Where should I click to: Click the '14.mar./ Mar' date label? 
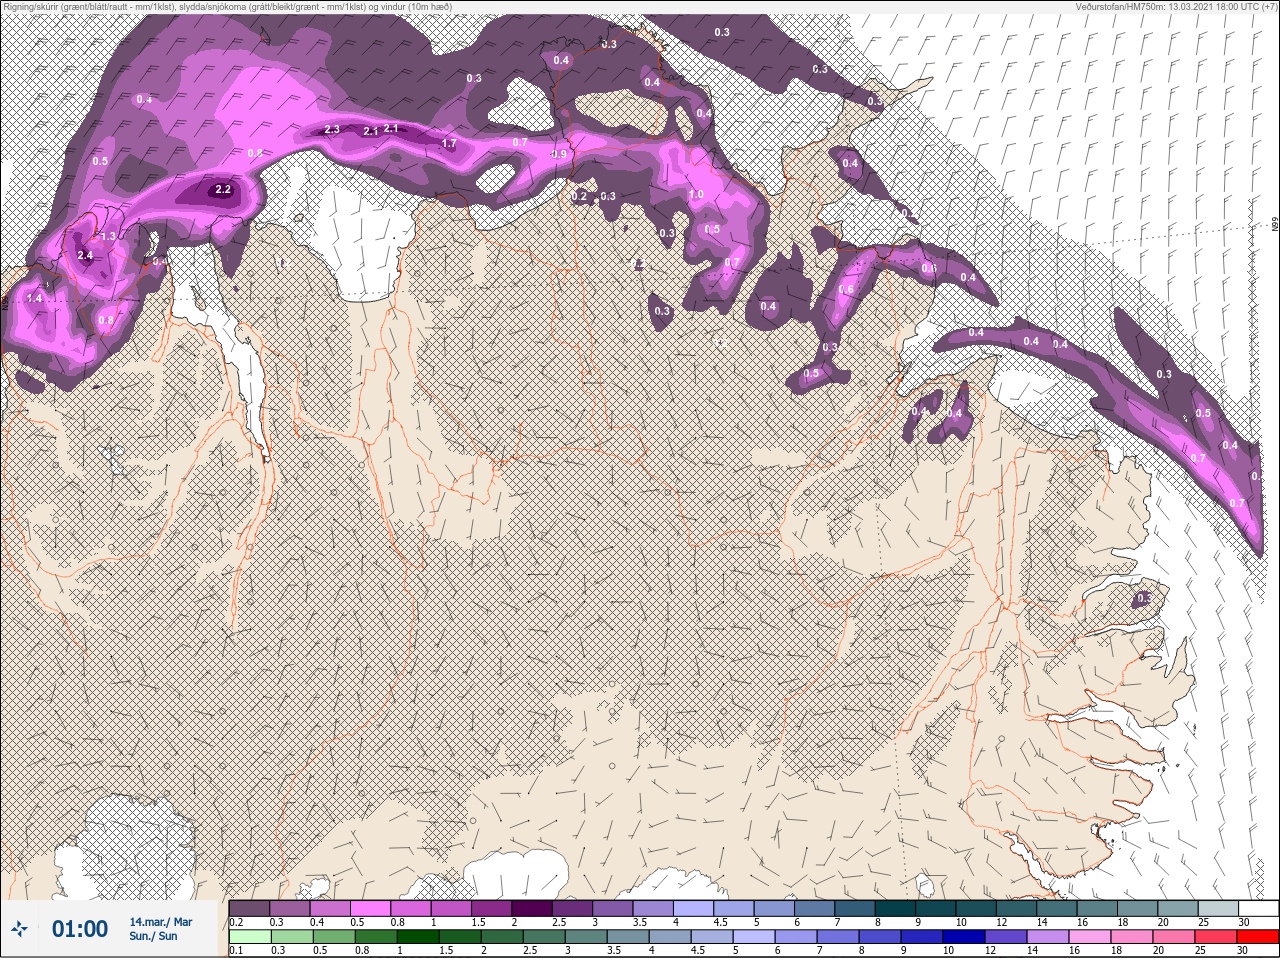161,921
